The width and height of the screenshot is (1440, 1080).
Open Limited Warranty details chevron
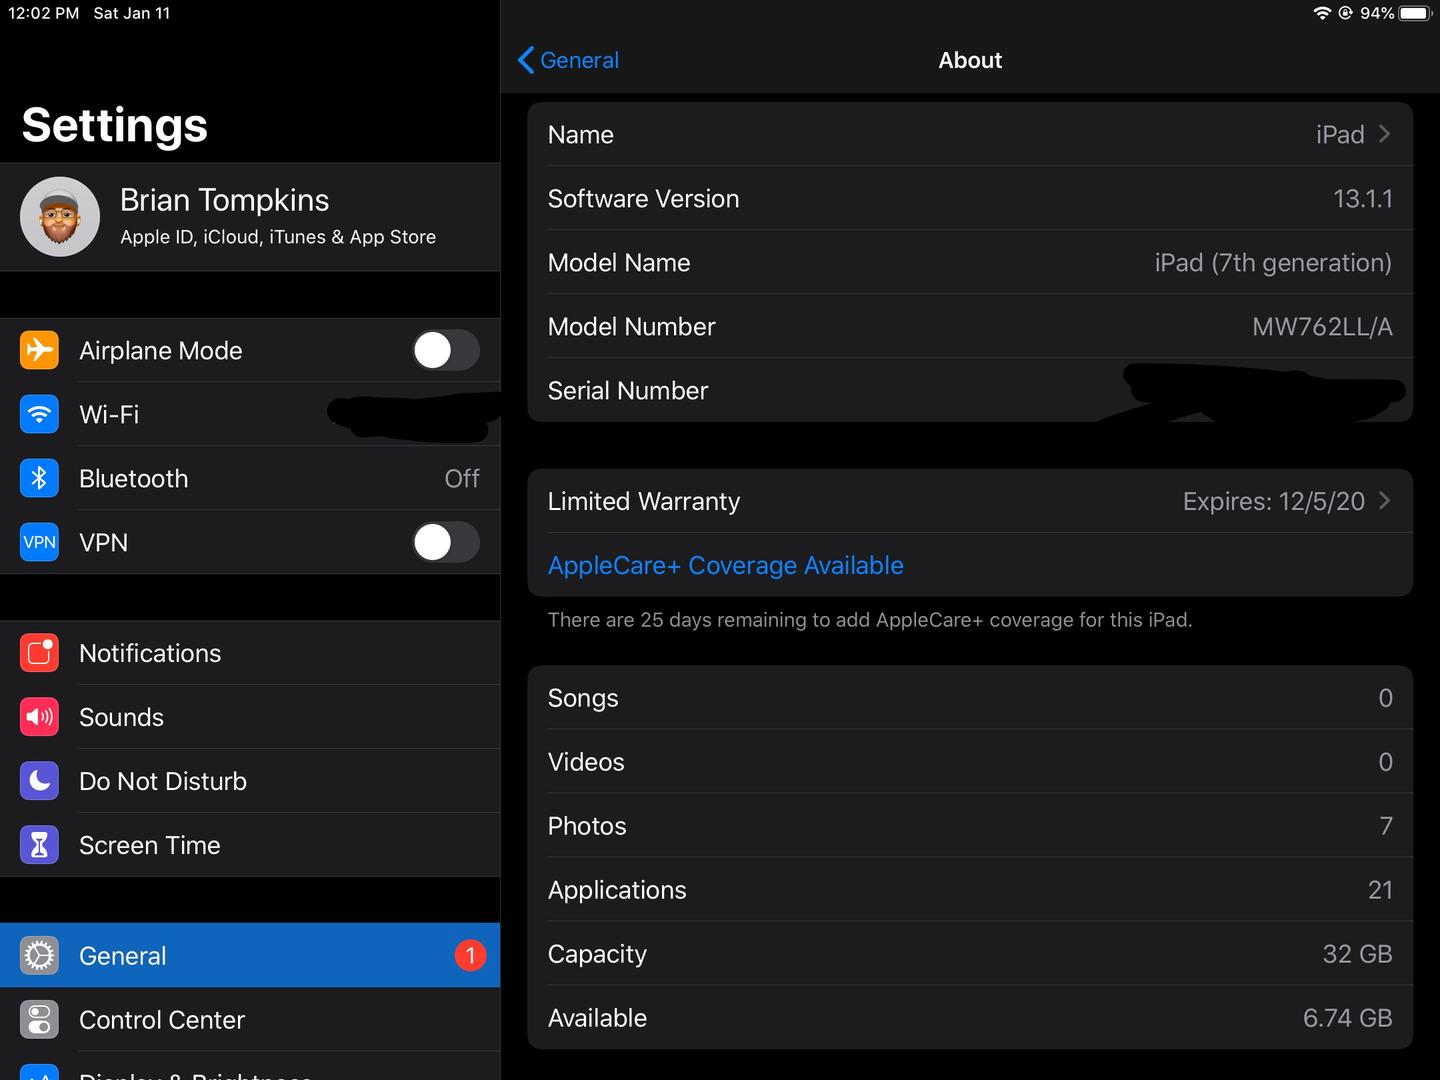click(1384, 501)
